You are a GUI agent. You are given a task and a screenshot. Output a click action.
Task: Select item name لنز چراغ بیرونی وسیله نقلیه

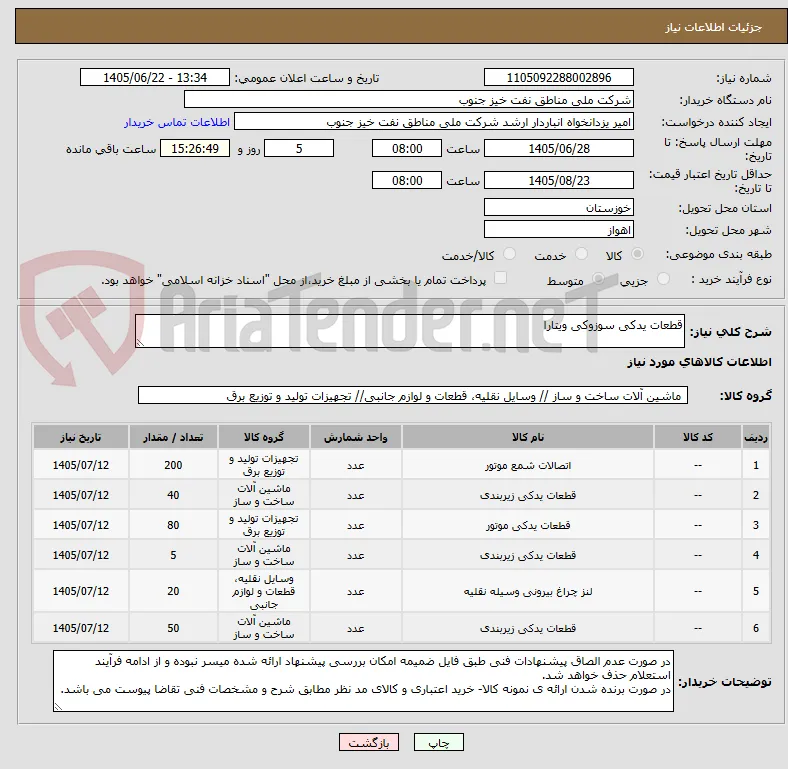tap(528, 592)
